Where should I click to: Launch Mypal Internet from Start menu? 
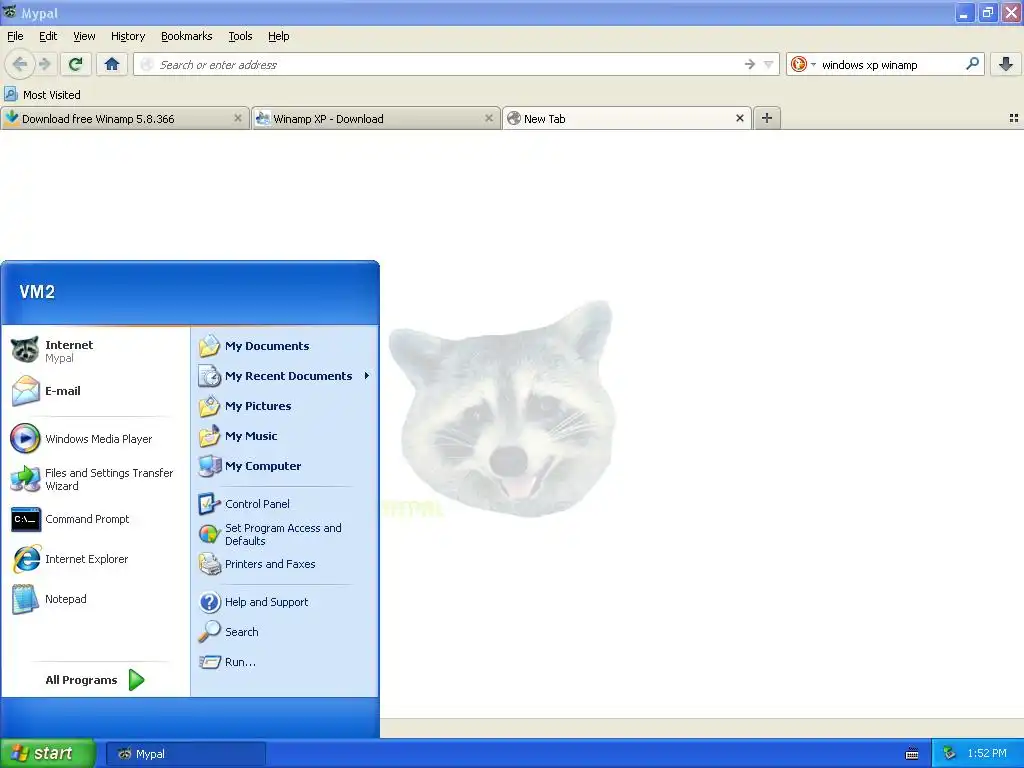tap(95, 351)
